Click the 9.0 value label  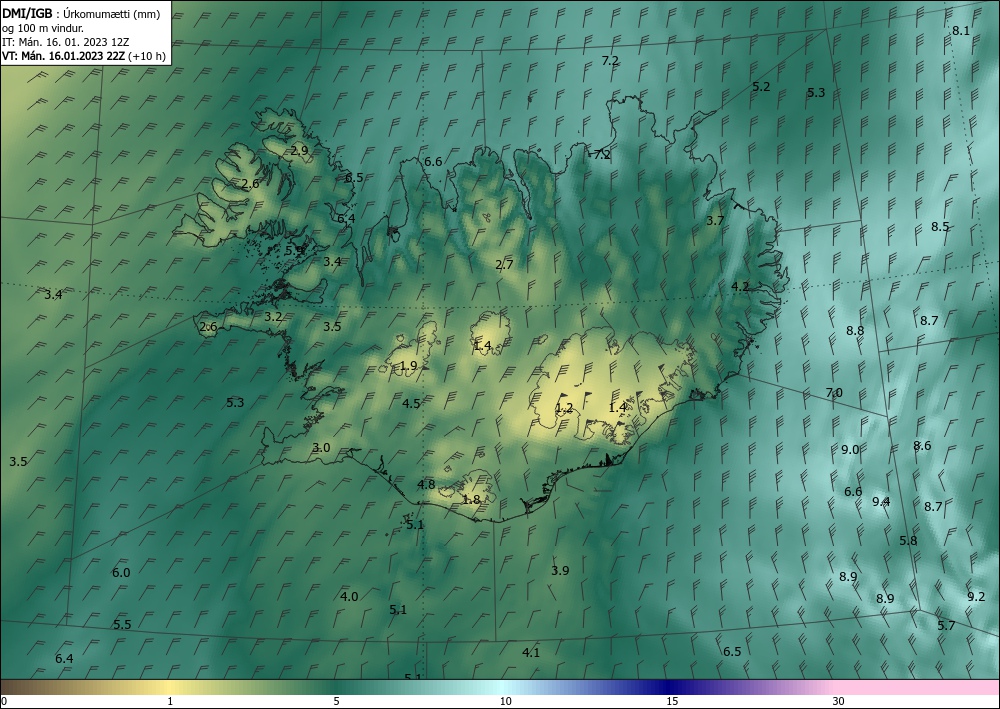click(x=850, y=450)
